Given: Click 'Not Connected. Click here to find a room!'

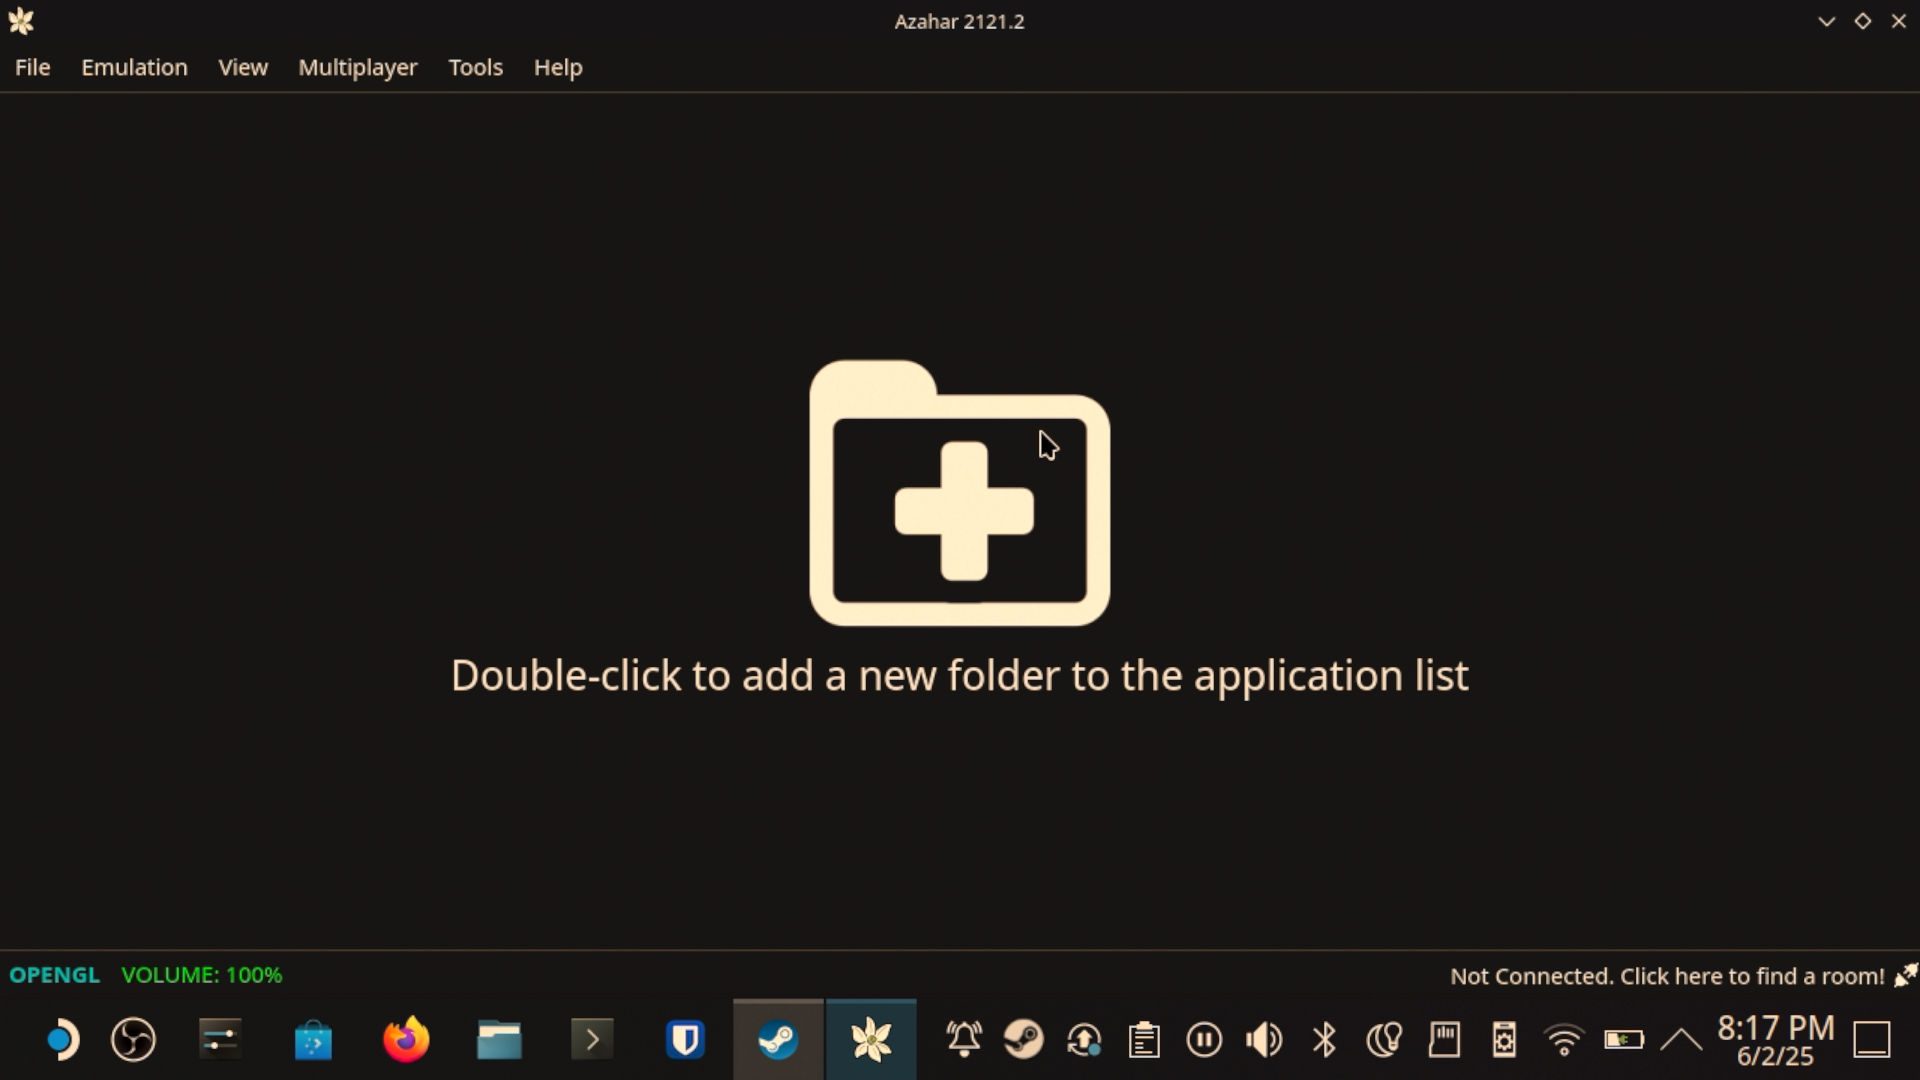Looking at the screenshot, I should click(1667, 976).
